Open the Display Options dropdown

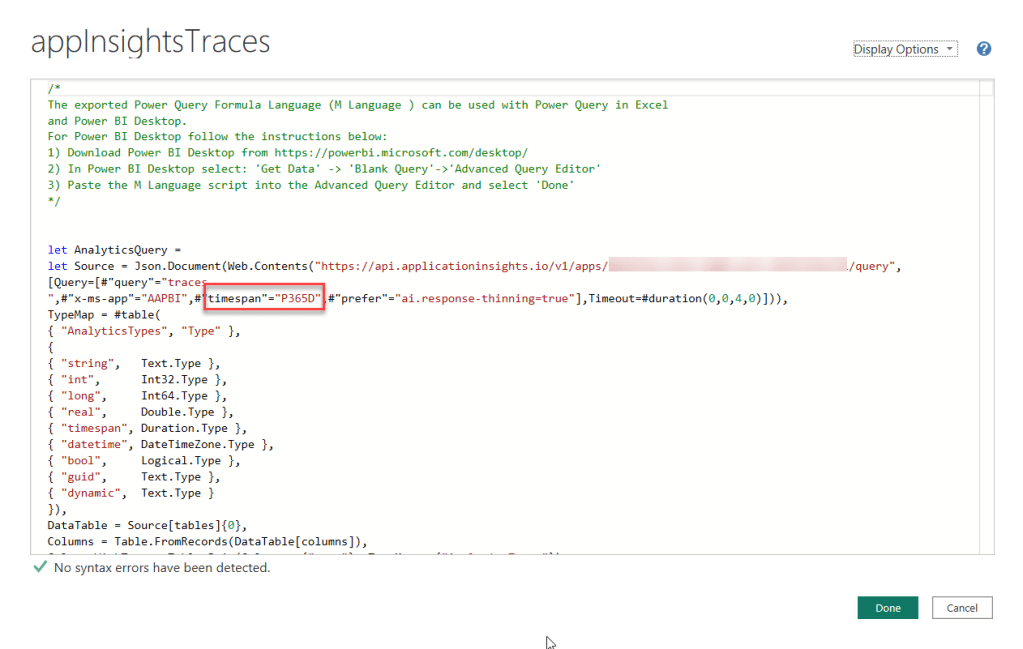pyautogui.click(x=904, y=49)
